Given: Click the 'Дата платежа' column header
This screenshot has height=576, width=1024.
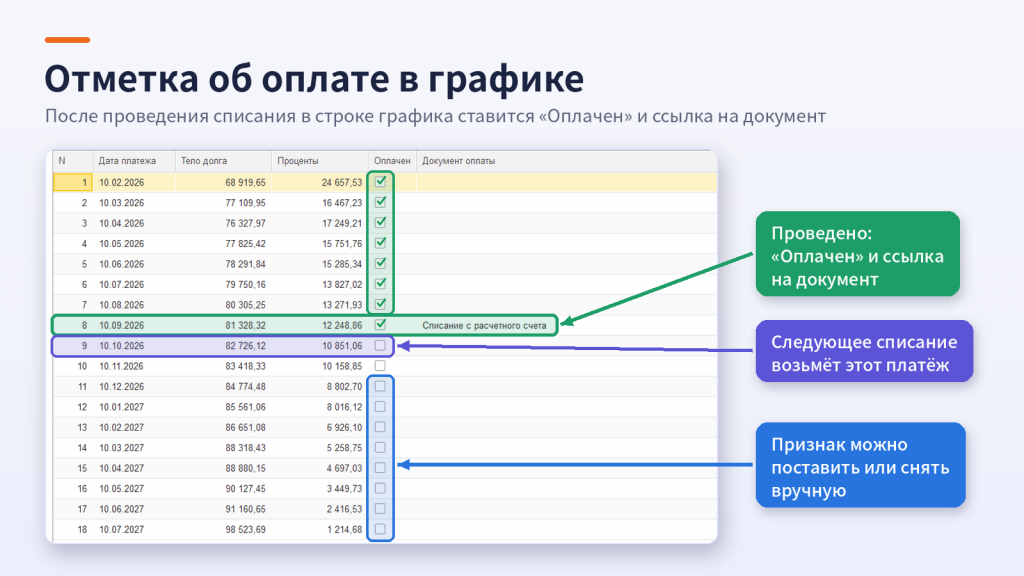Looking at the screenshot, I should (x=134, y=161).
